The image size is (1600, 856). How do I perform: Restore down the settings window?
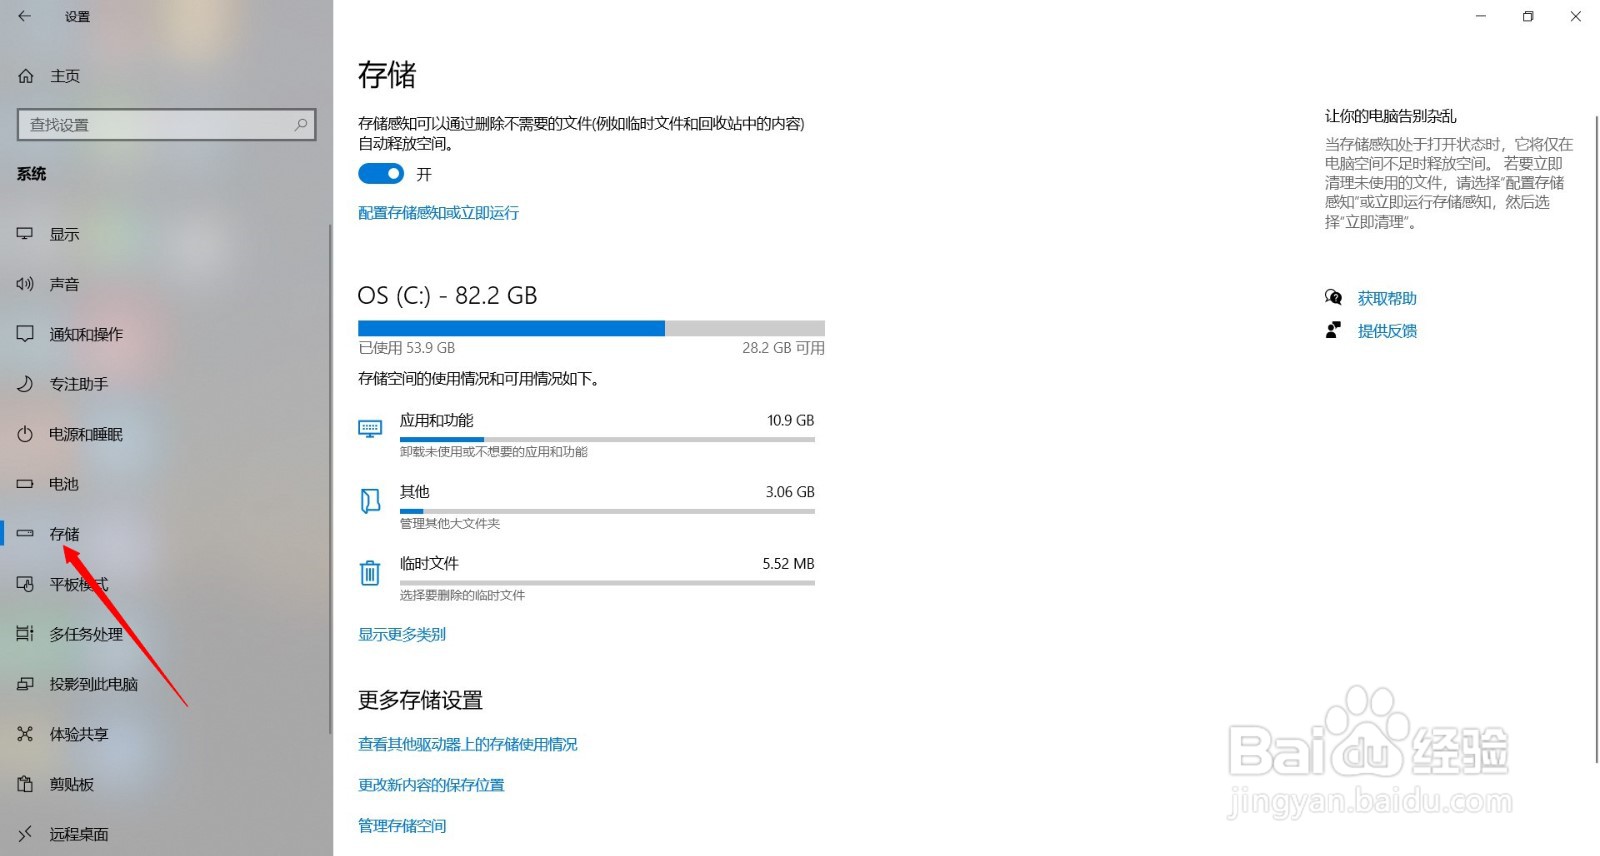1528,16
